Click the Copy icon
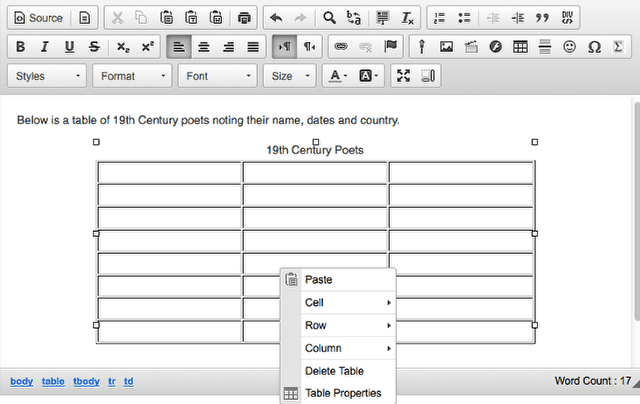Viewport: 640px width, 404px height. (142, 18)
